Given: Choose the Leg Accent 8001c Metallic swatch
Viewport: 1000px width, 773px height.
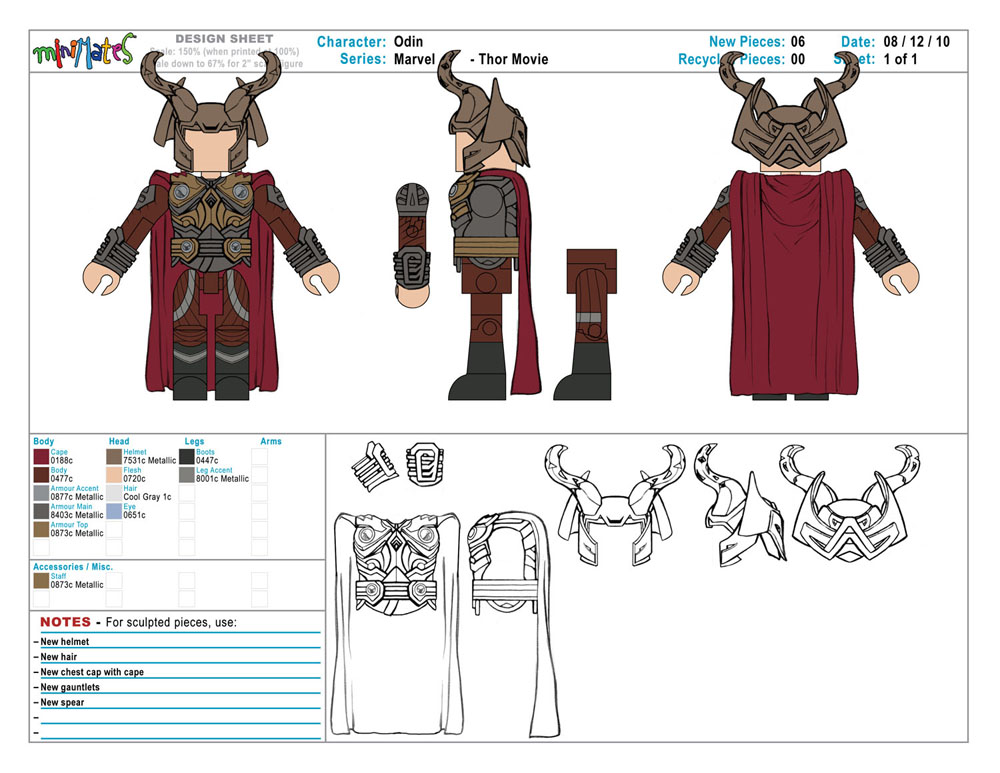Looking at the screenshot, I should tap(187, 475).
